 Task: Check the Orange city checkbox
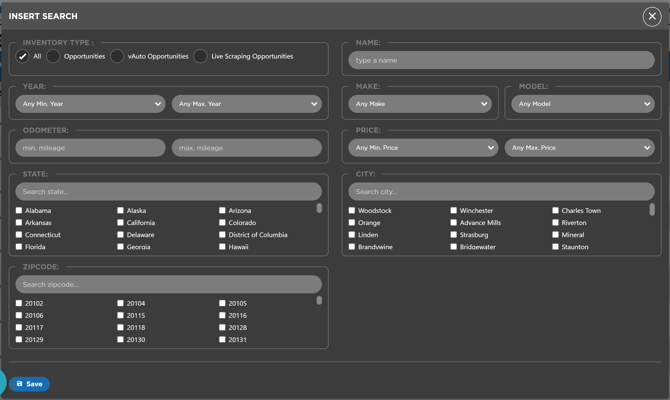[352, 222]
